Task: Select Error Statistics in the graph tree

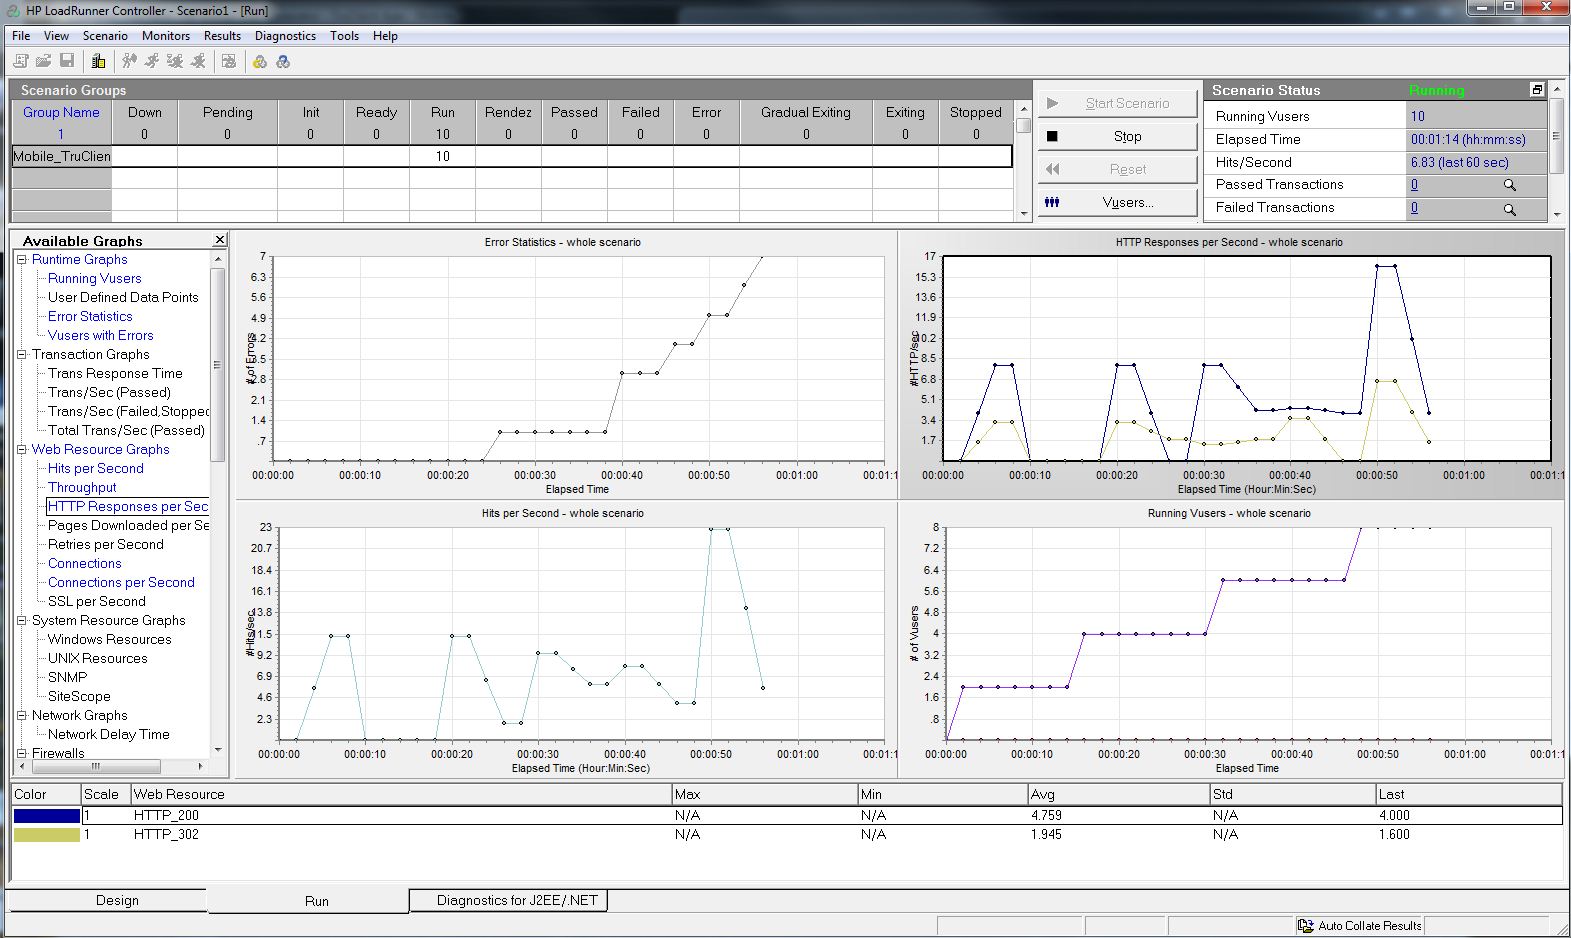Action: pos(90,317)
